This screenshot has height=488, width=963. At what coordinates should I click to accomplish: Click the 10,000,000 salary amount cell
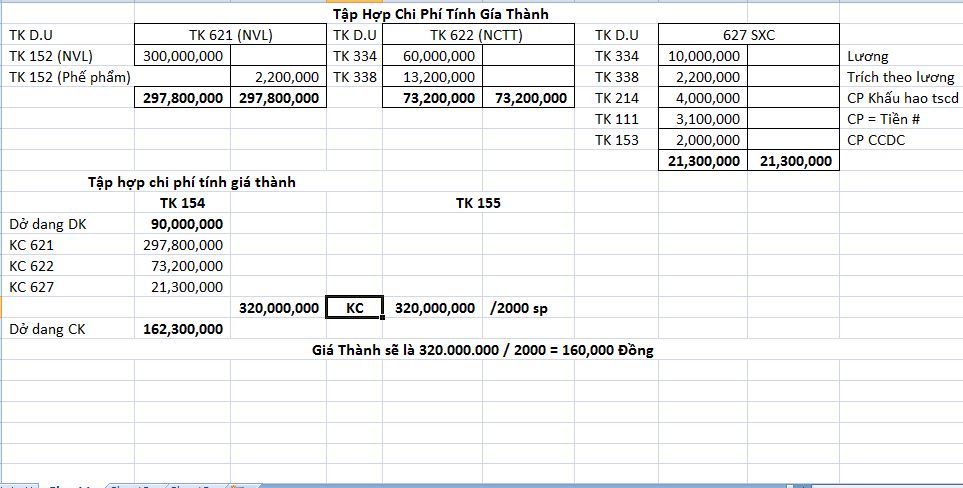[x=702, y=56]
